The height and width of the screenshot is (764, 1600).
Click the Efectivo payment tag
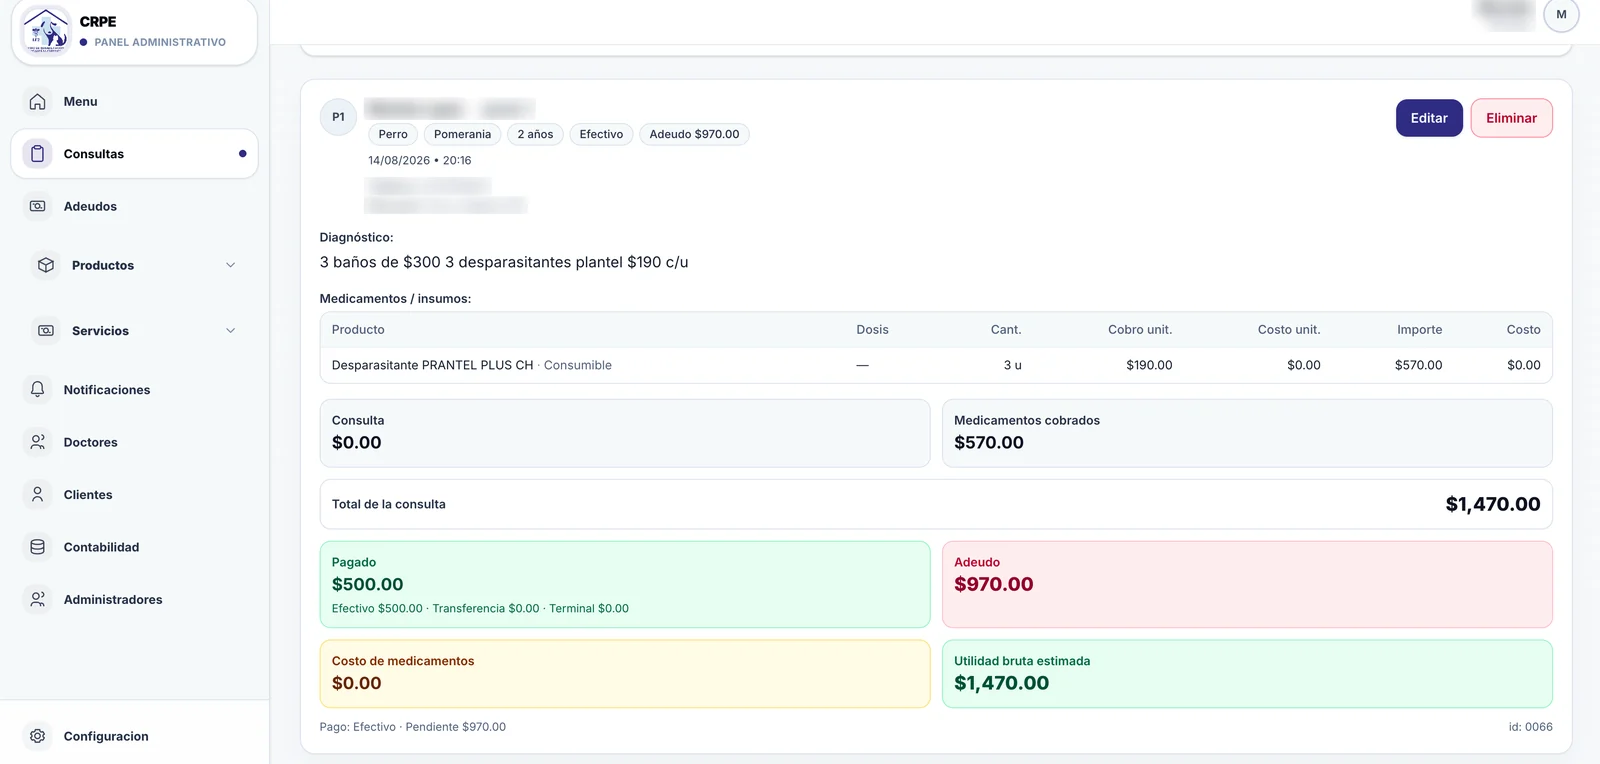601,134
